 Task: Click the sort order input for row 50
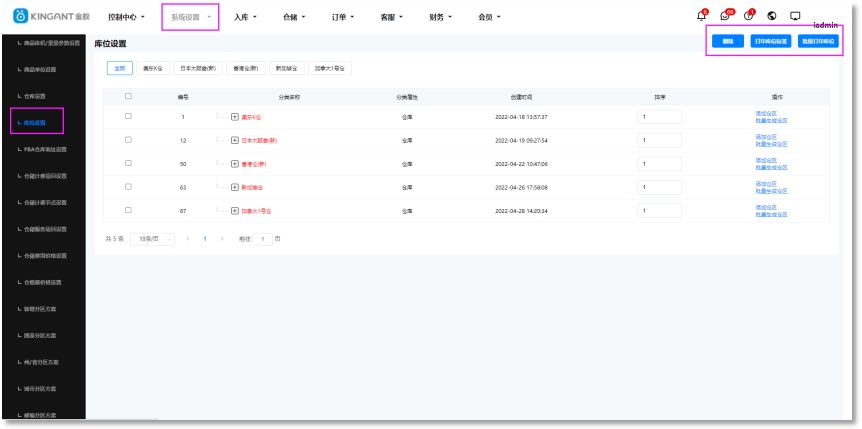[x=659, y=163]
